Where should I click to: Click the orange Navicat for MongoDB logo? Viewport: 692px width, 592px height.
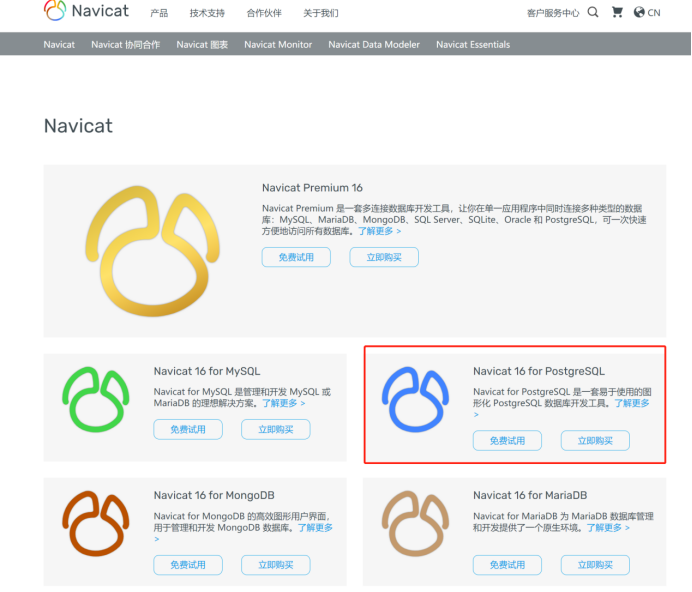click(x=96, y=523)
